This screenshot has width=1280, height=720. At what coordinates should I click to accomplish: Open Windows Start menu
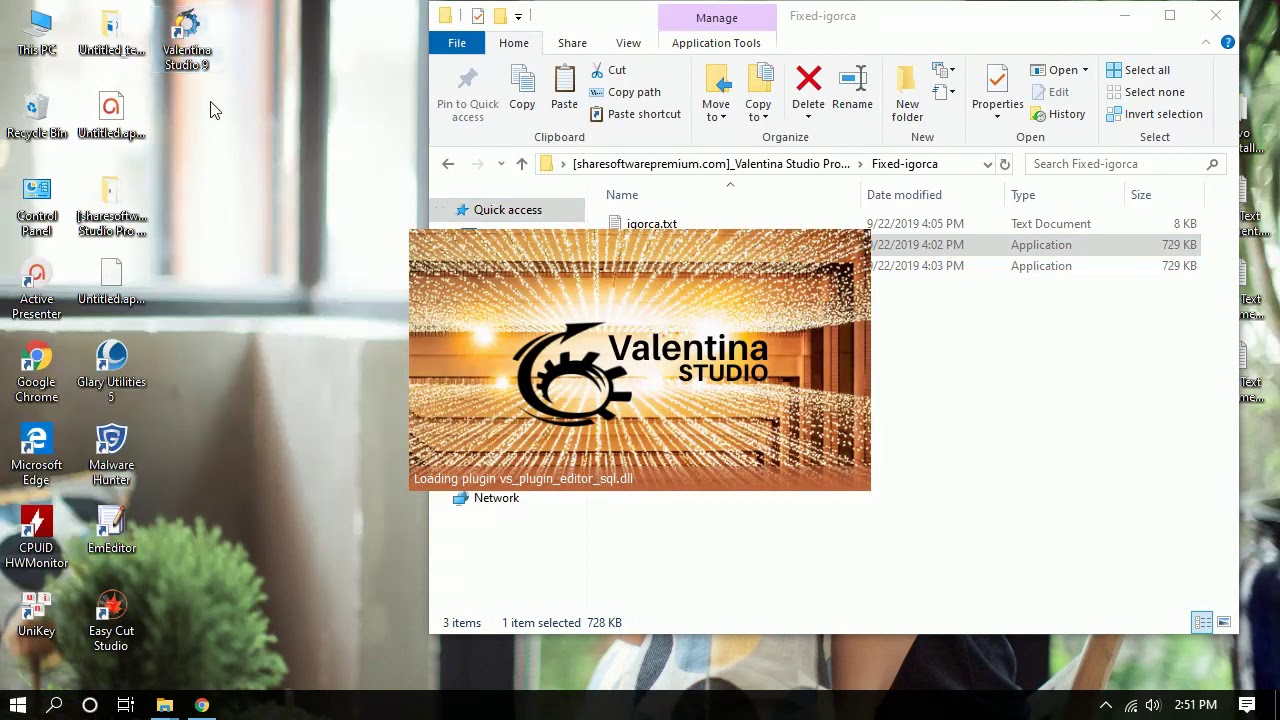(x=18, y=705)
